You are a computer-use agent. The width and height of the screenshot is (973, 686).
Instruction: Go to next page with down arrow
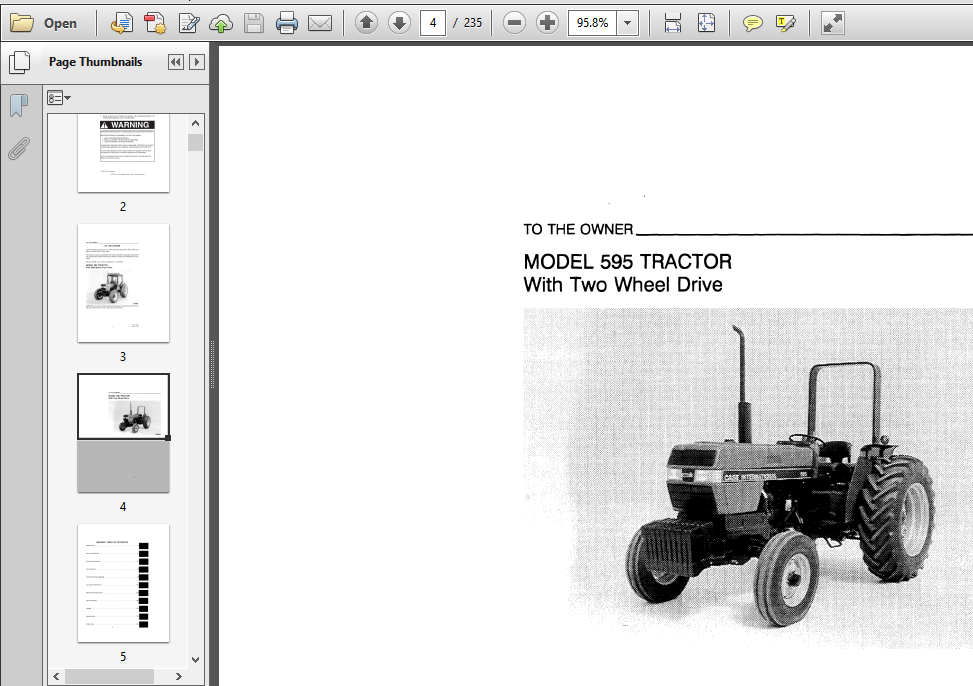[x=399, y=24]
